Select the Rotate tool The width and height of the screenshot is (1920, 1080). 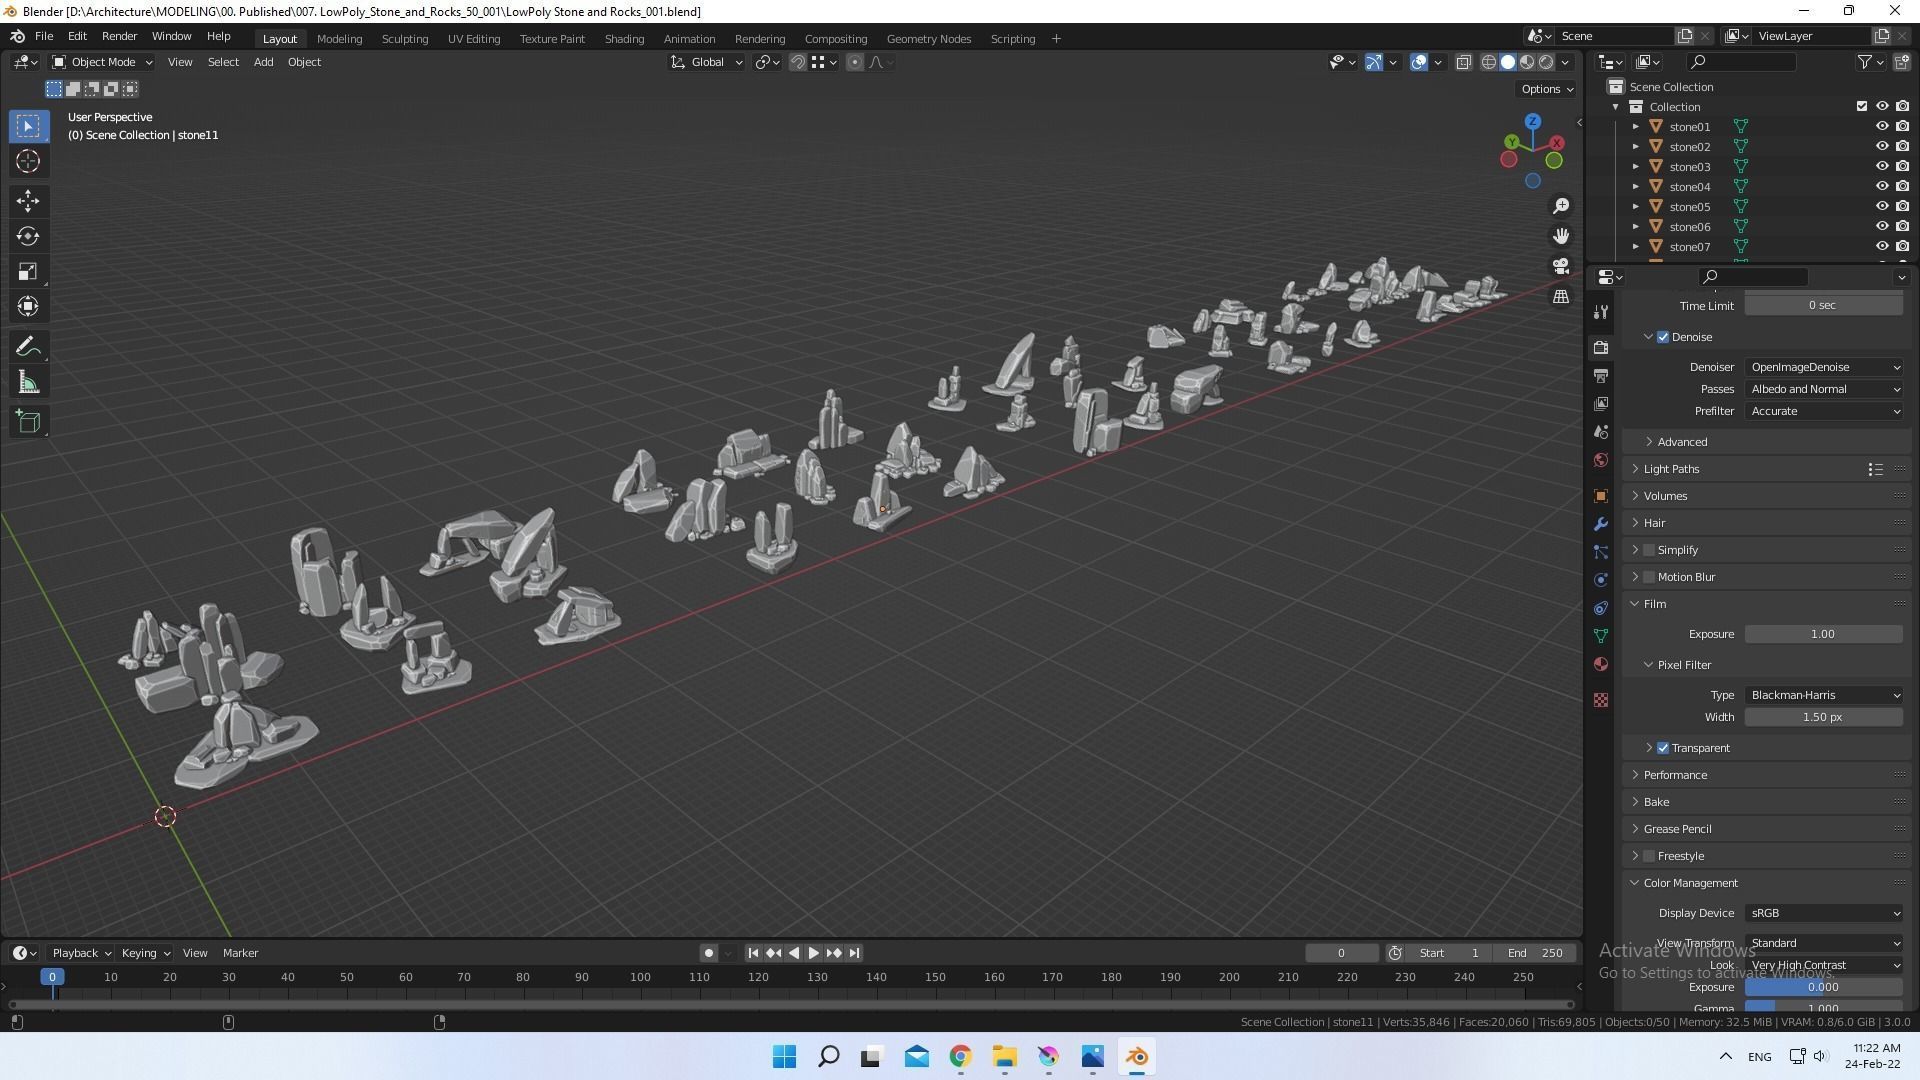(x=28, y=236)
